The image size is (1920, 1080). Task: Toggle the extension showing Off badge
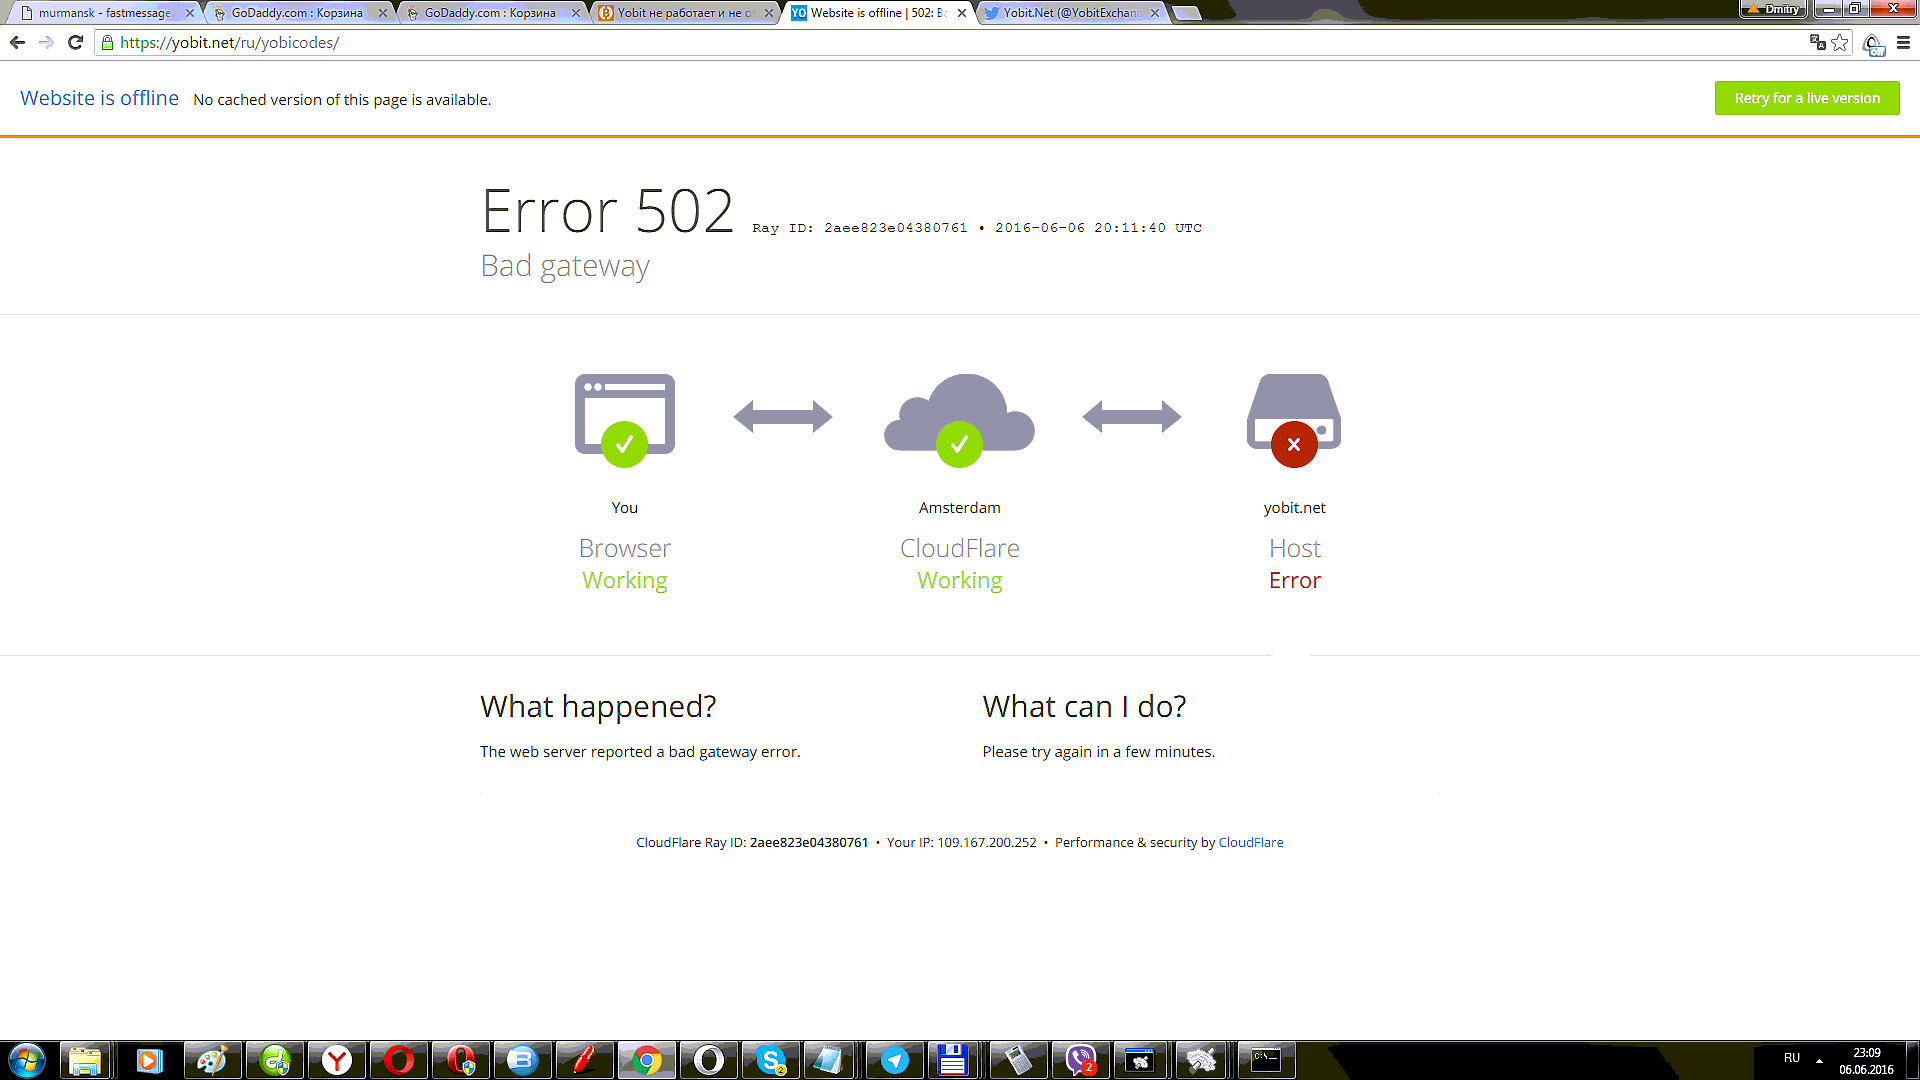pyautogui.click(x=1872, y=44)
